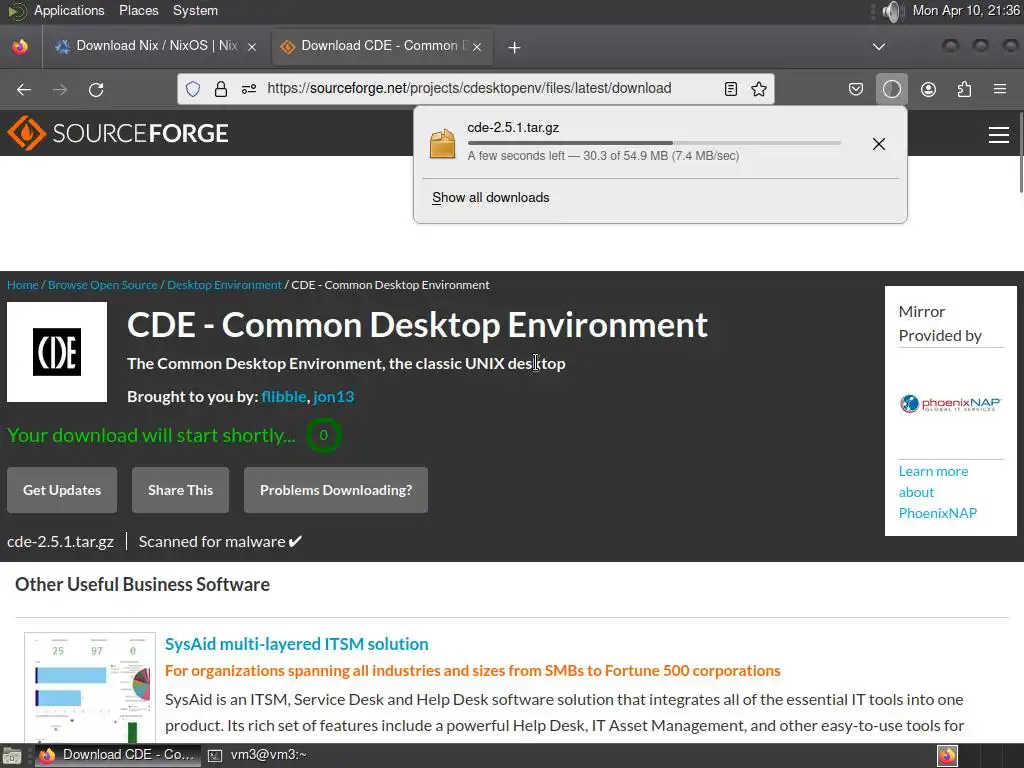This screenshot has height=768, width=1024.
Task: Click the page vertical scrollbar
Action: click(1021, 152)
